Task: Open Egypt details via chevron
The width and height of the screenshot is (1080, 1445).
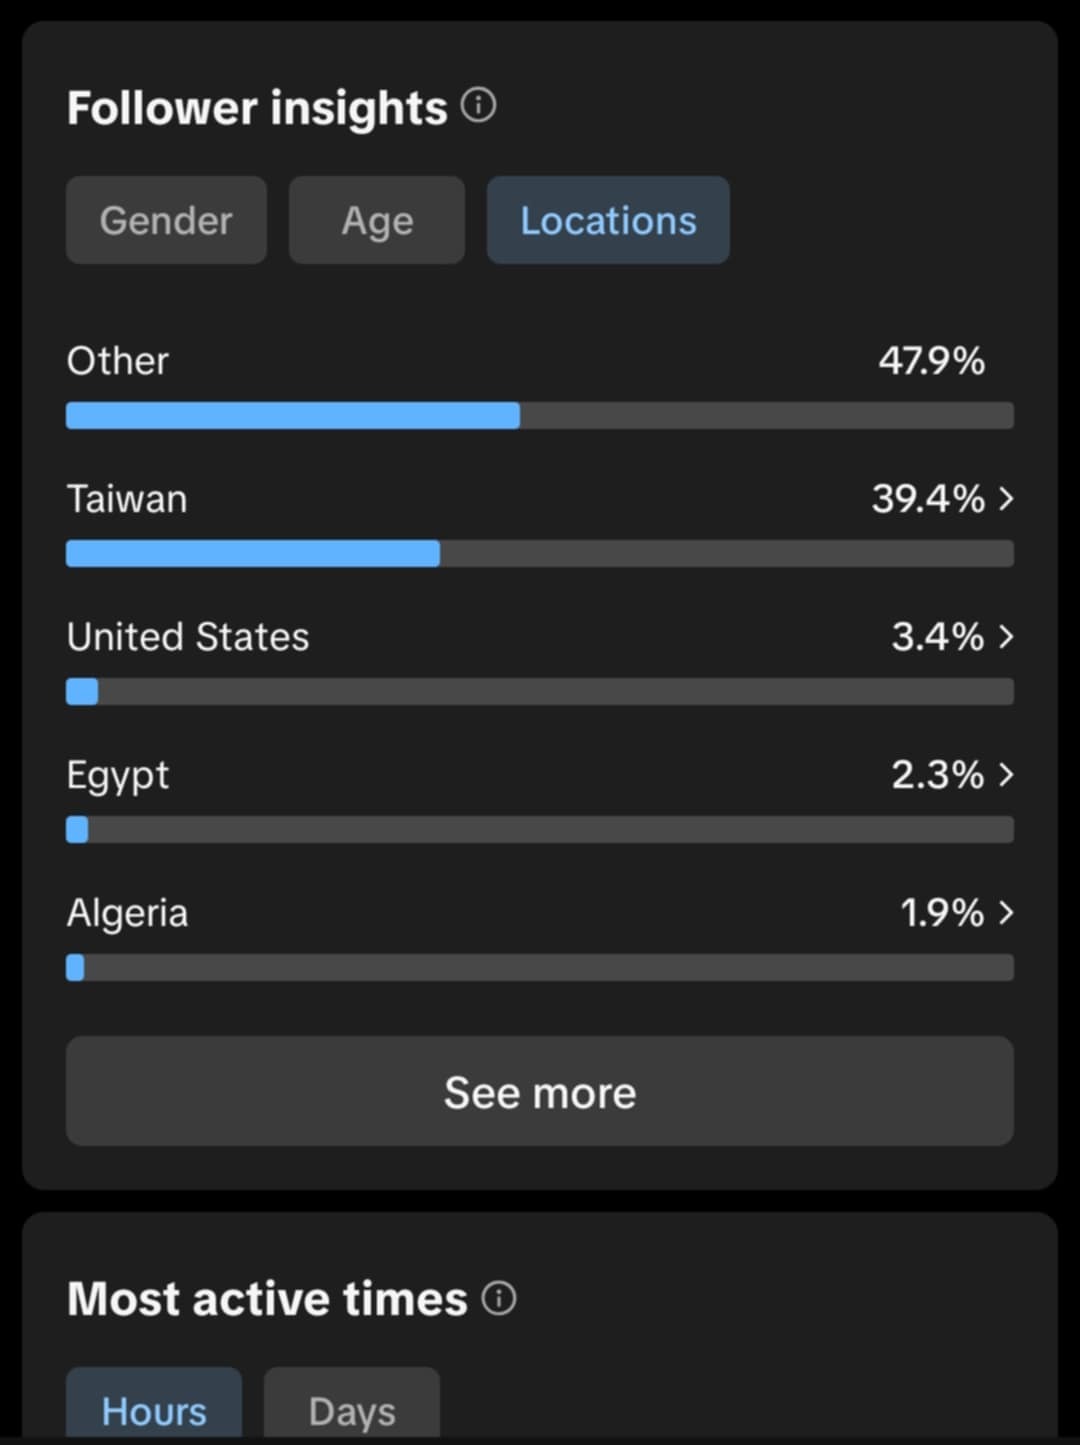Action: 1006,774
